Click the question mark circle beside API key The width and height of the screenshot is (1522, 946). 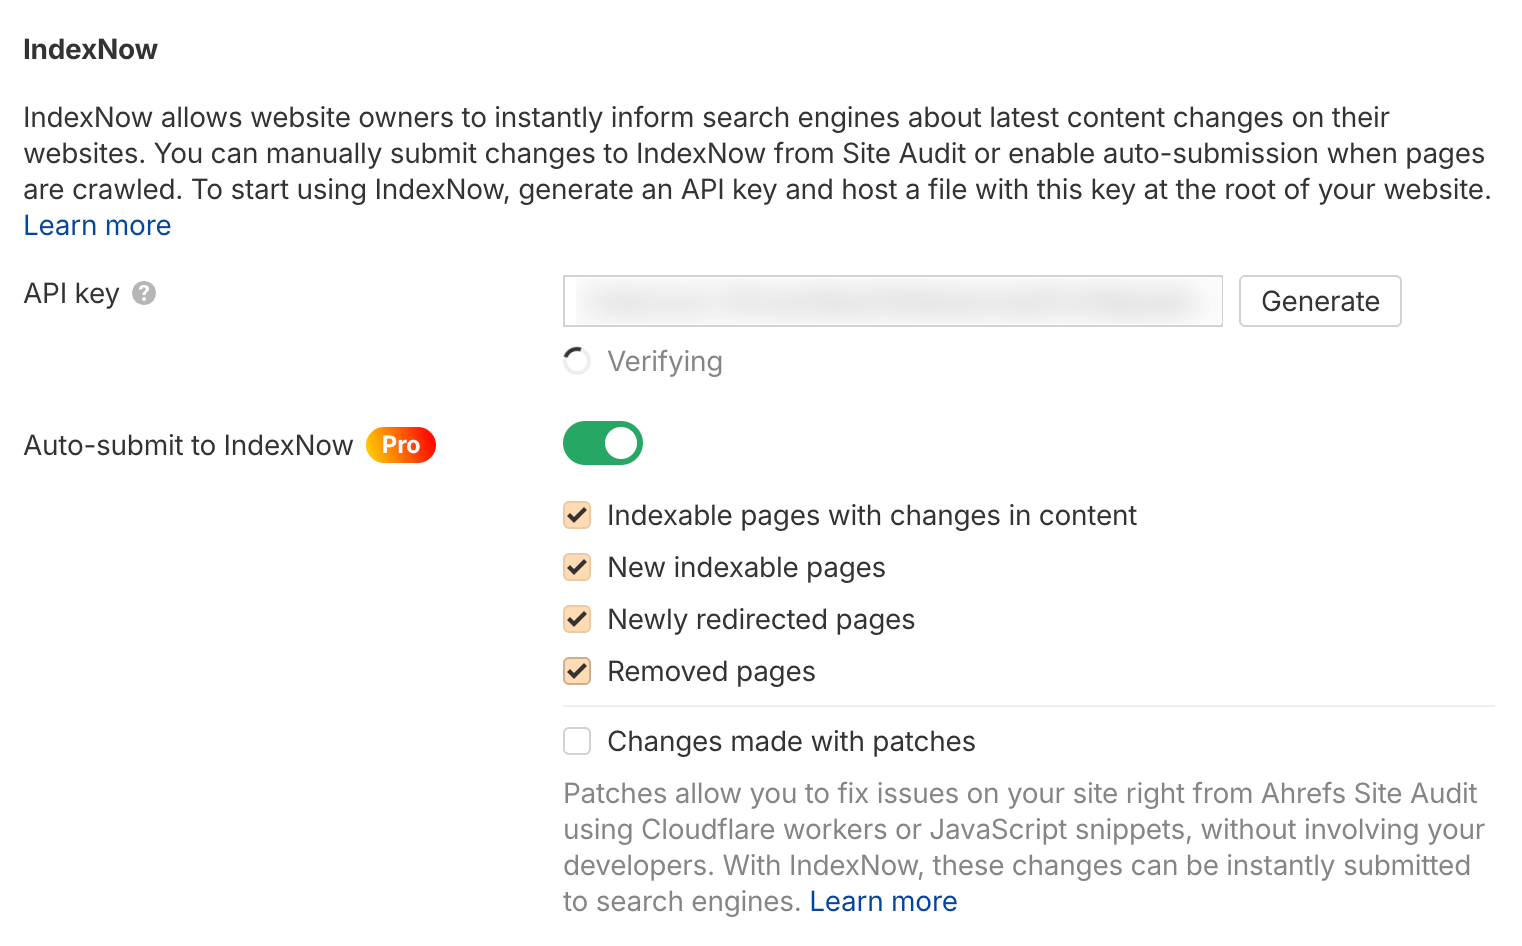[x=143, y=293]
